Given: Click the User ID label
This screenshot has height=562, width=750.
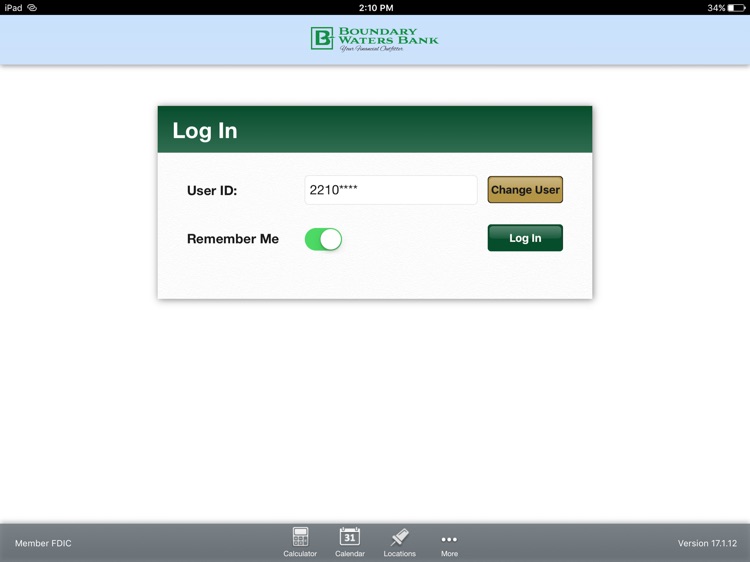Looking at the screenshot, I should (212, 190).
